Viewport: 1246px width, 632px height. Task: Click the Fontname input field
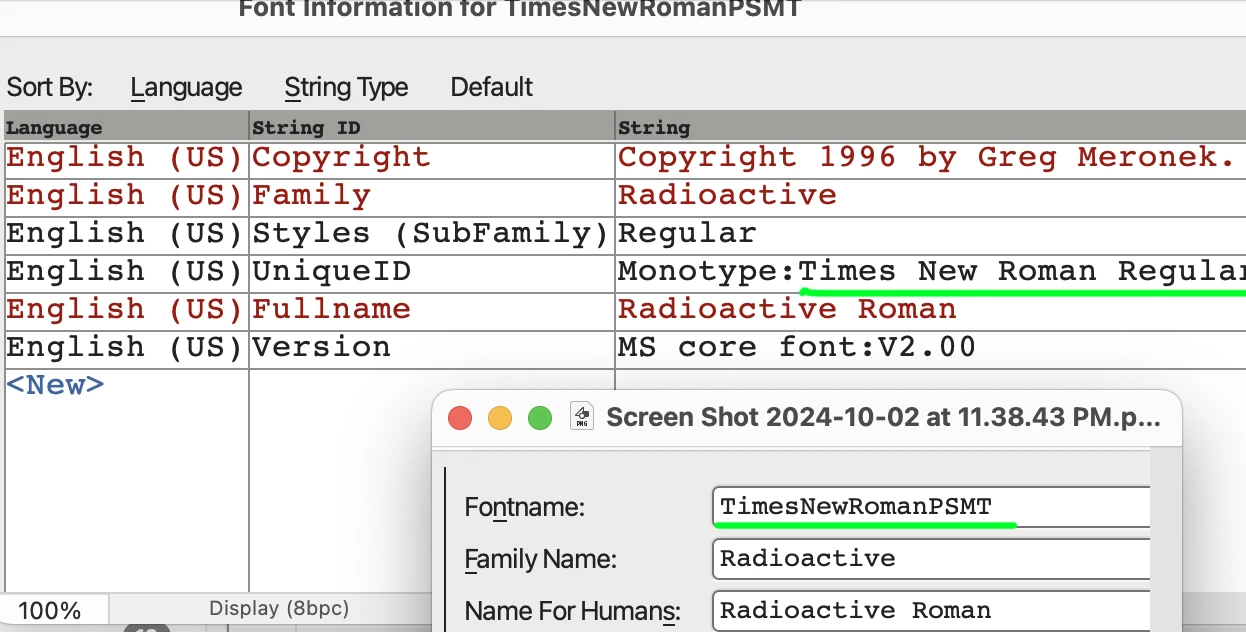click(x=932, y=506)
